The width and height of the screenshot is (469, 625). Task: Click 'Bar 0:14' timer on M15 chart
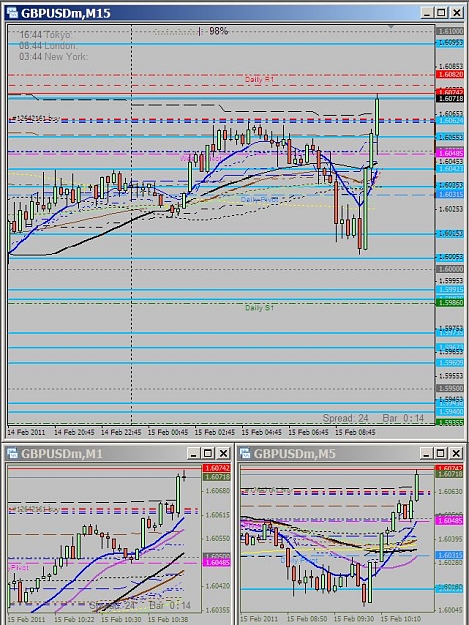coord(403,418)
